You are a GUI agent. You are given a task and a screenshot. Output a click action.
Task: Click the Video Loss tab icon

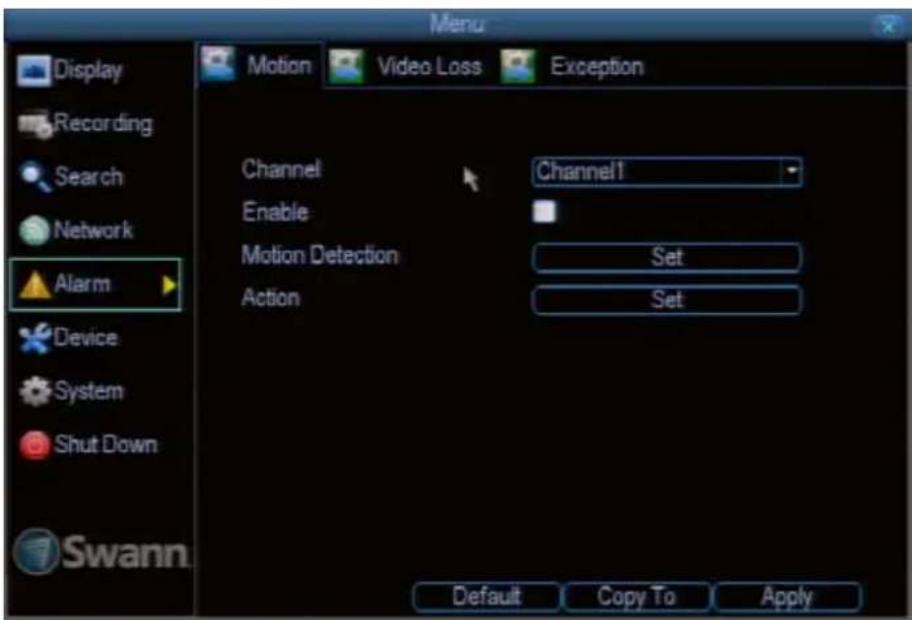(346, 66)
